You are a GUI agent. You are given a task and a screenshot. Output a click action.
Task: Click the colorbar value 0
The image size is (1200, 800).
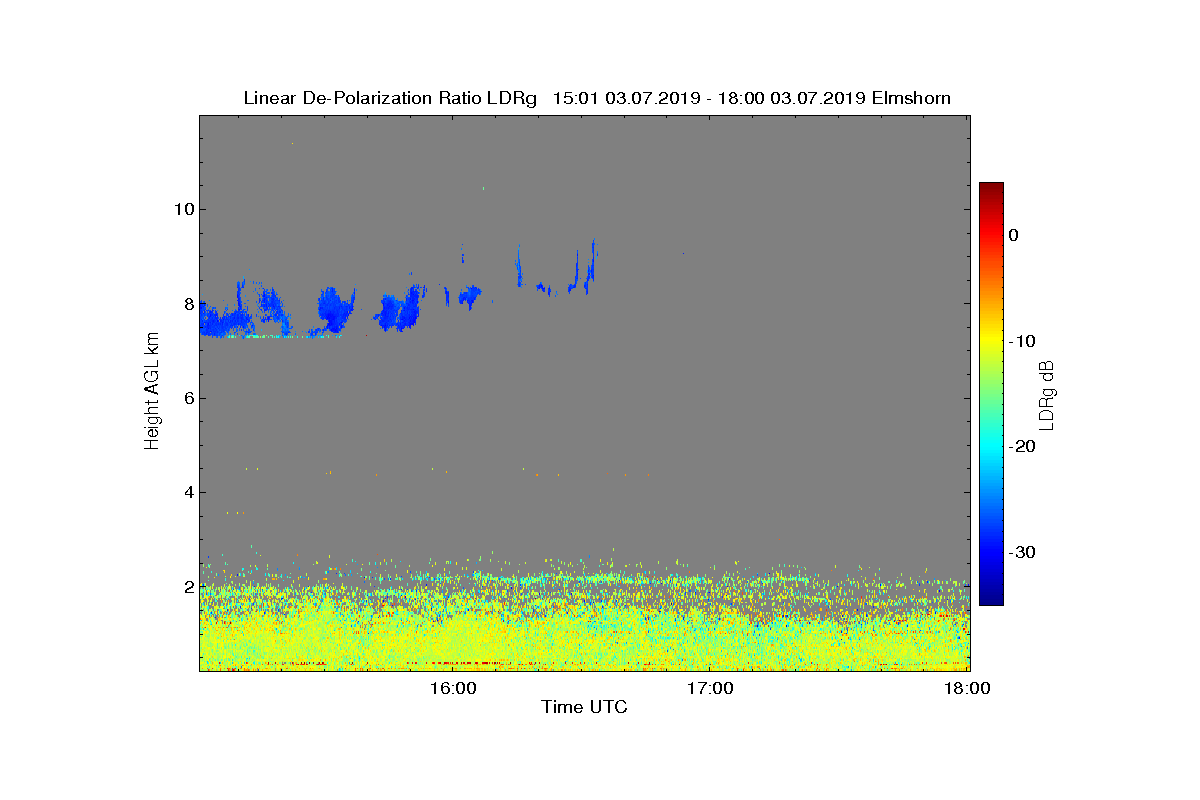[x=1013, y=235]
